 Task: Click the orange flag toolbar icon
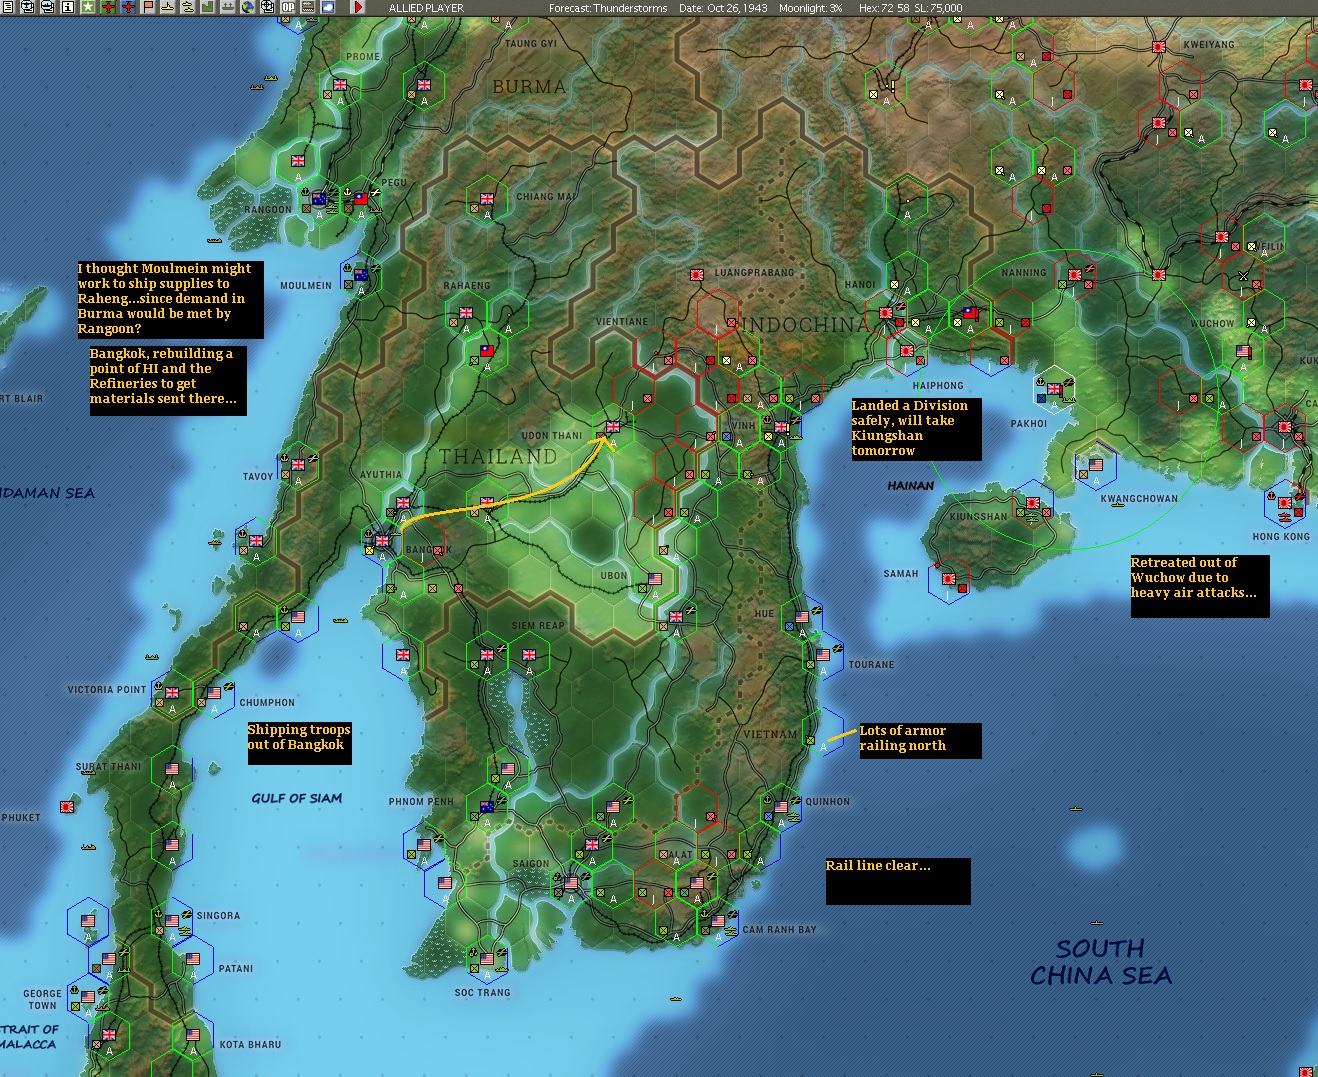click(148, 7)
